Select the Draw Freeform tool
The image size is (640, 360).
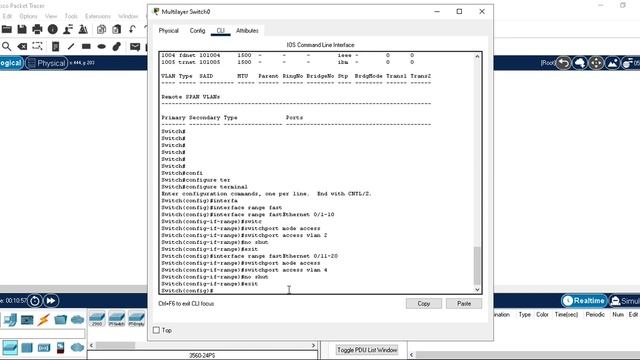117,47
